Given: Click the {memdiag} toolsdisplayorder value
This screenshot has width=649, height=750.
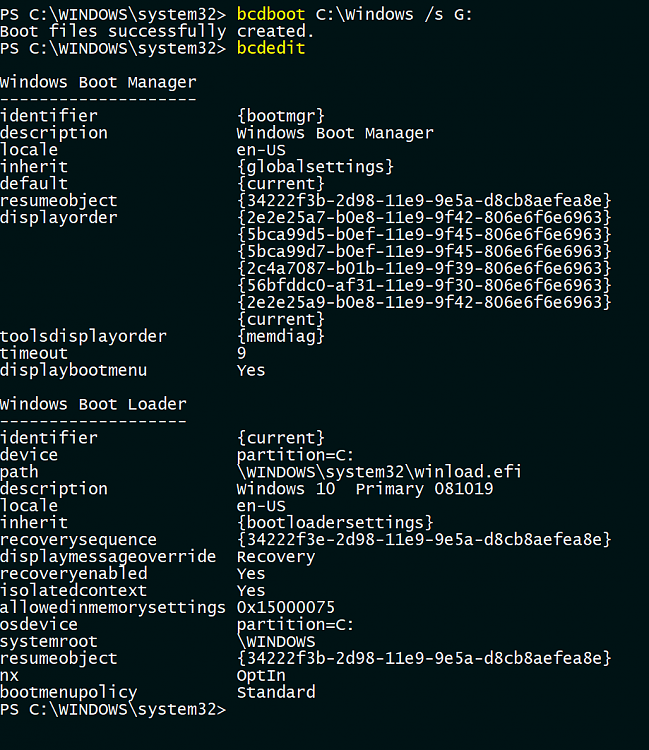Looking at the screenshot, I should (281, 336).
